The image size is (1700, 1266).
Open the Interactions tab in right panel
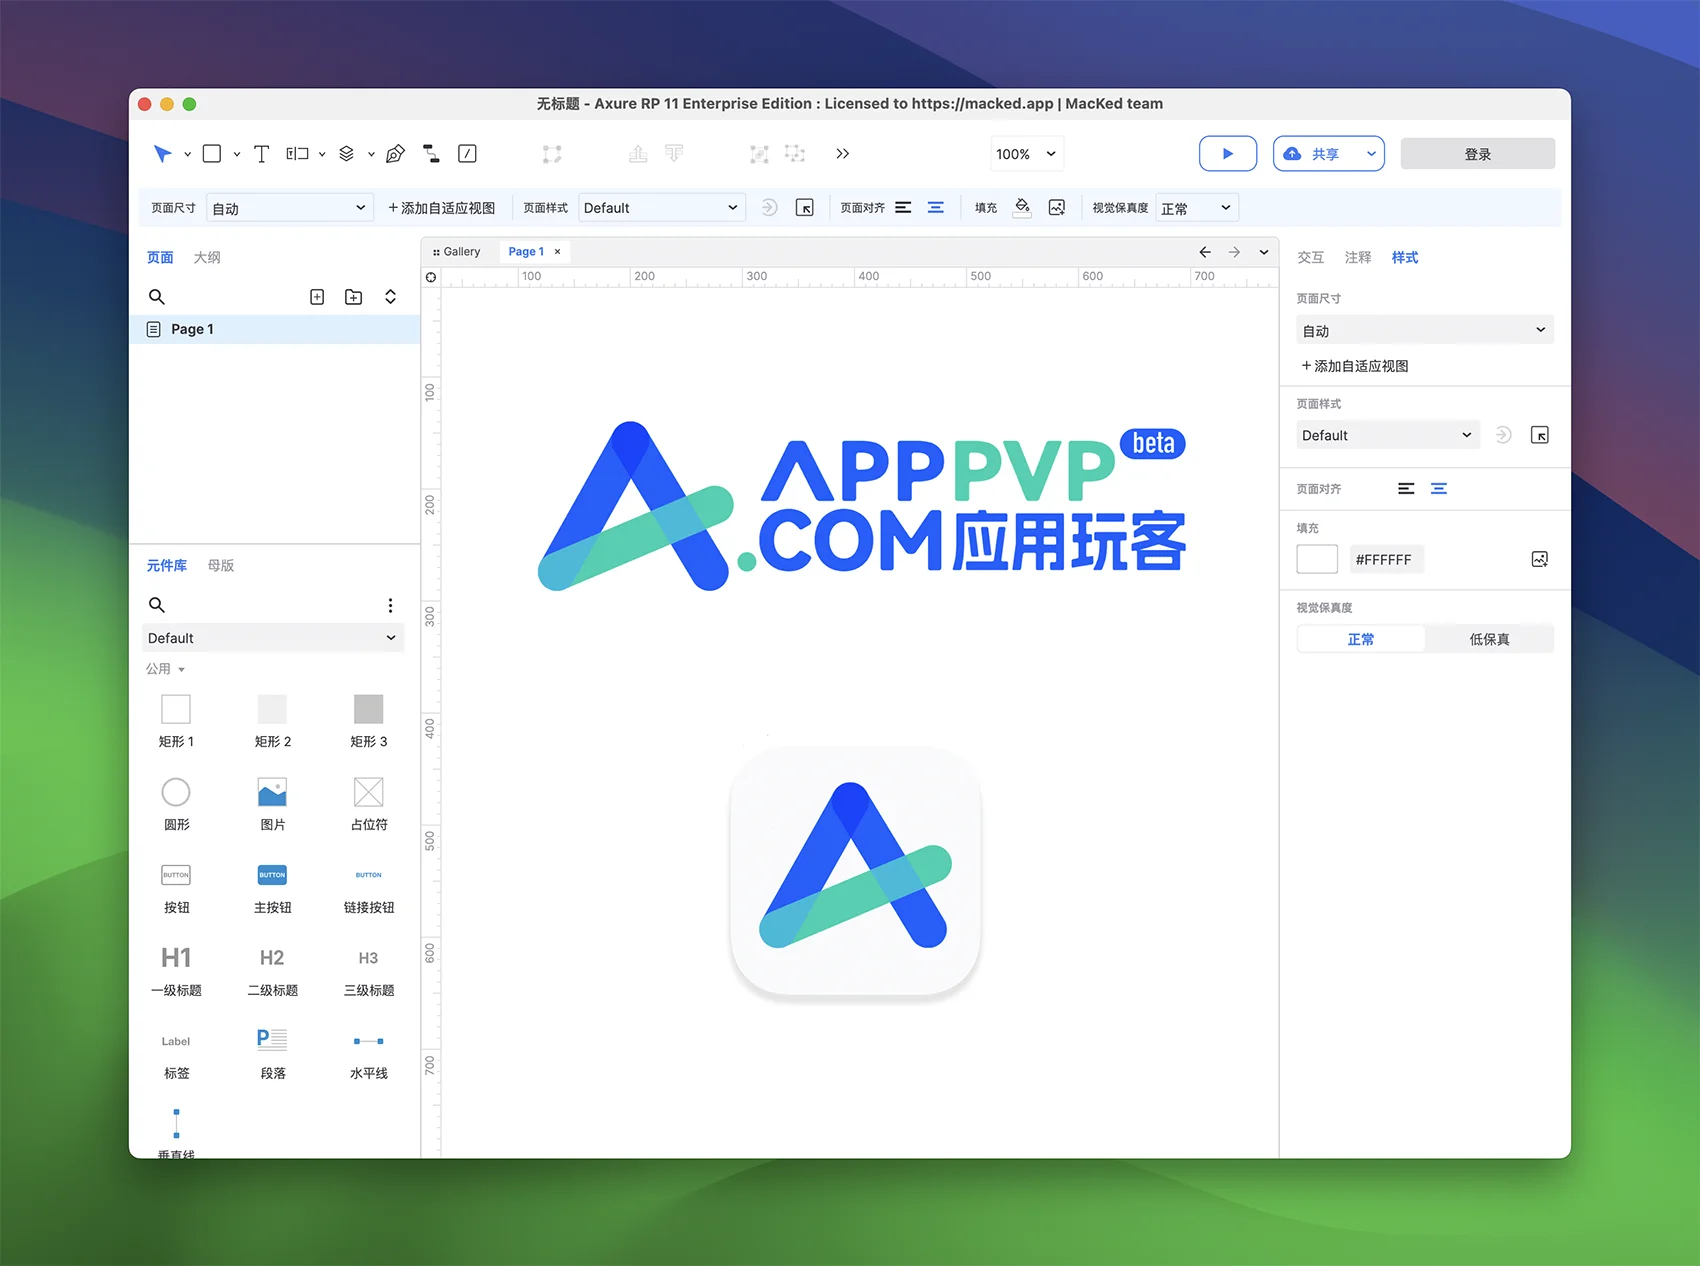1310,257
